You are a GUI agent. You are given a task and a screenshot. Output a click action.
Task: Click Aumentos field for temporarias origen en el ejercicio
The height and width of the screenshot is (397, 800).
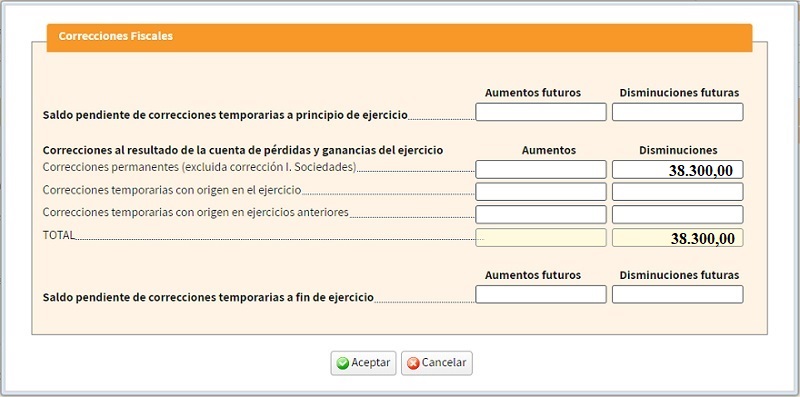[541, 192]
